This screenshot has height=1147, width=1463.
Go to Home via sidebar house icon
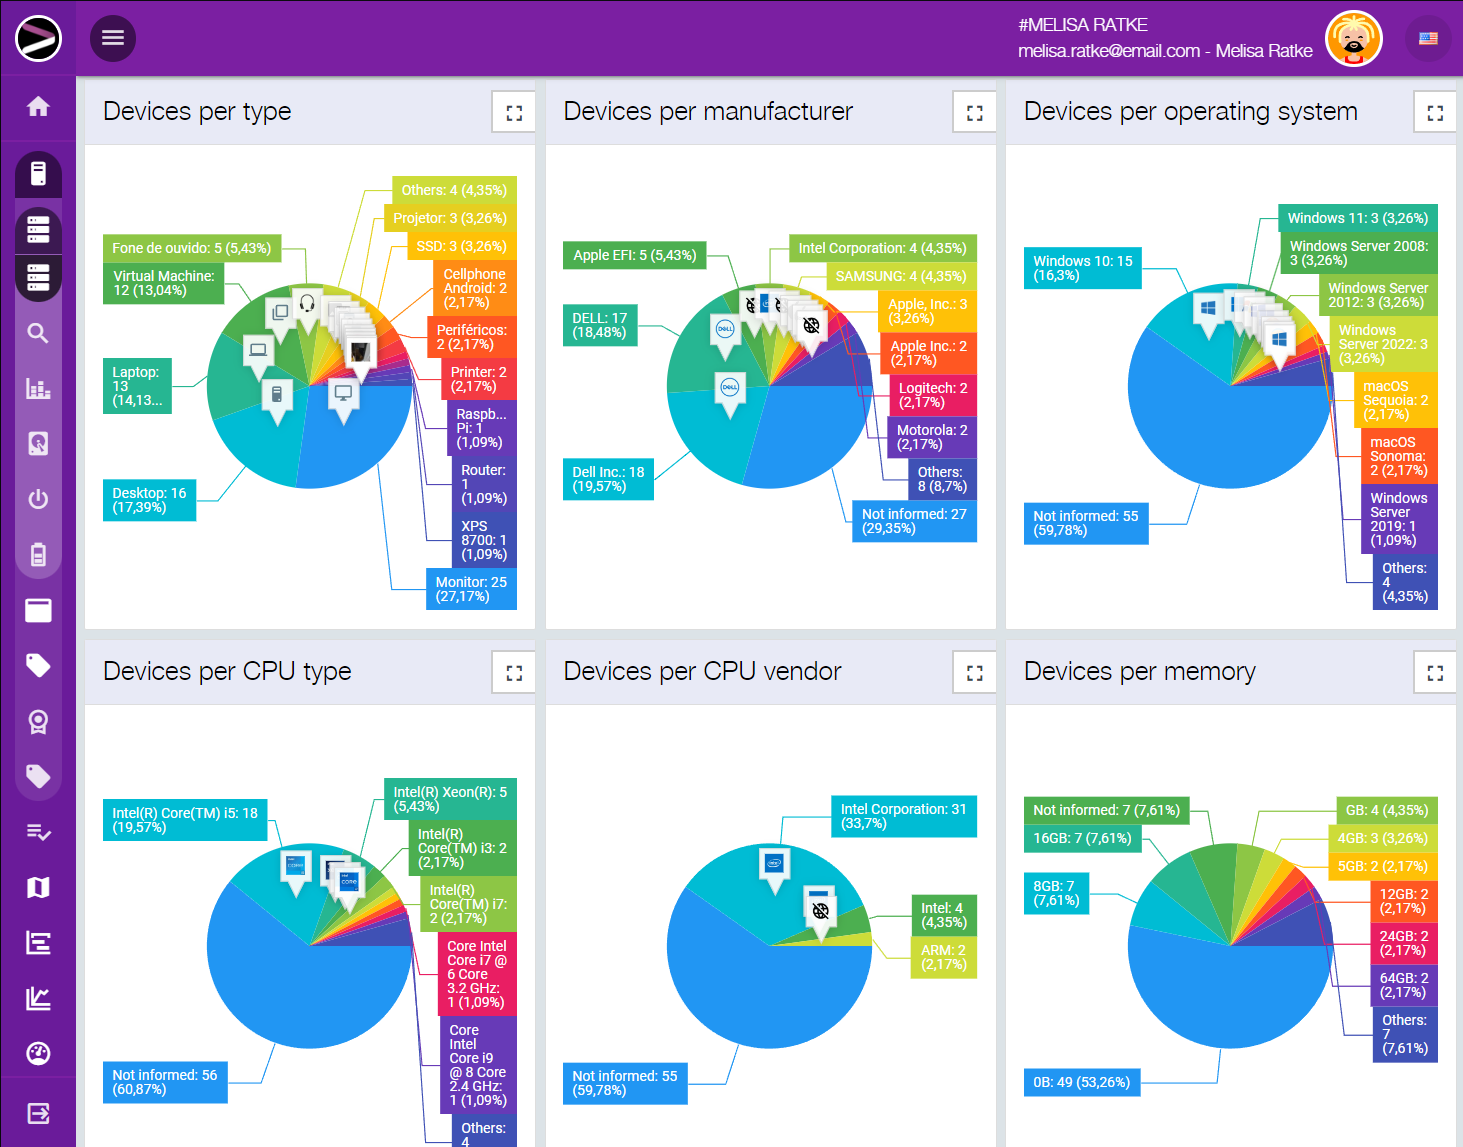coord(38,107)
